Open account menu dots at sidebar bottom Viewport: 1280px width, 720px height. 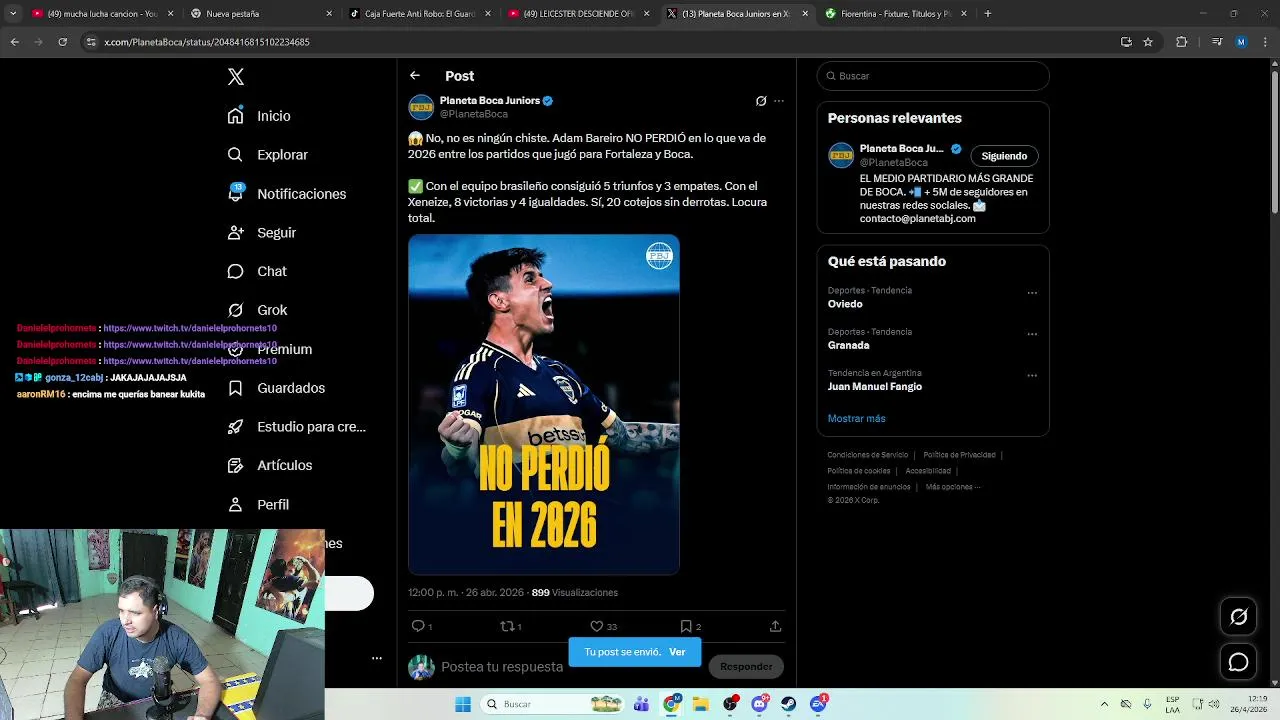pyautogui.click(x=377, y=658)
